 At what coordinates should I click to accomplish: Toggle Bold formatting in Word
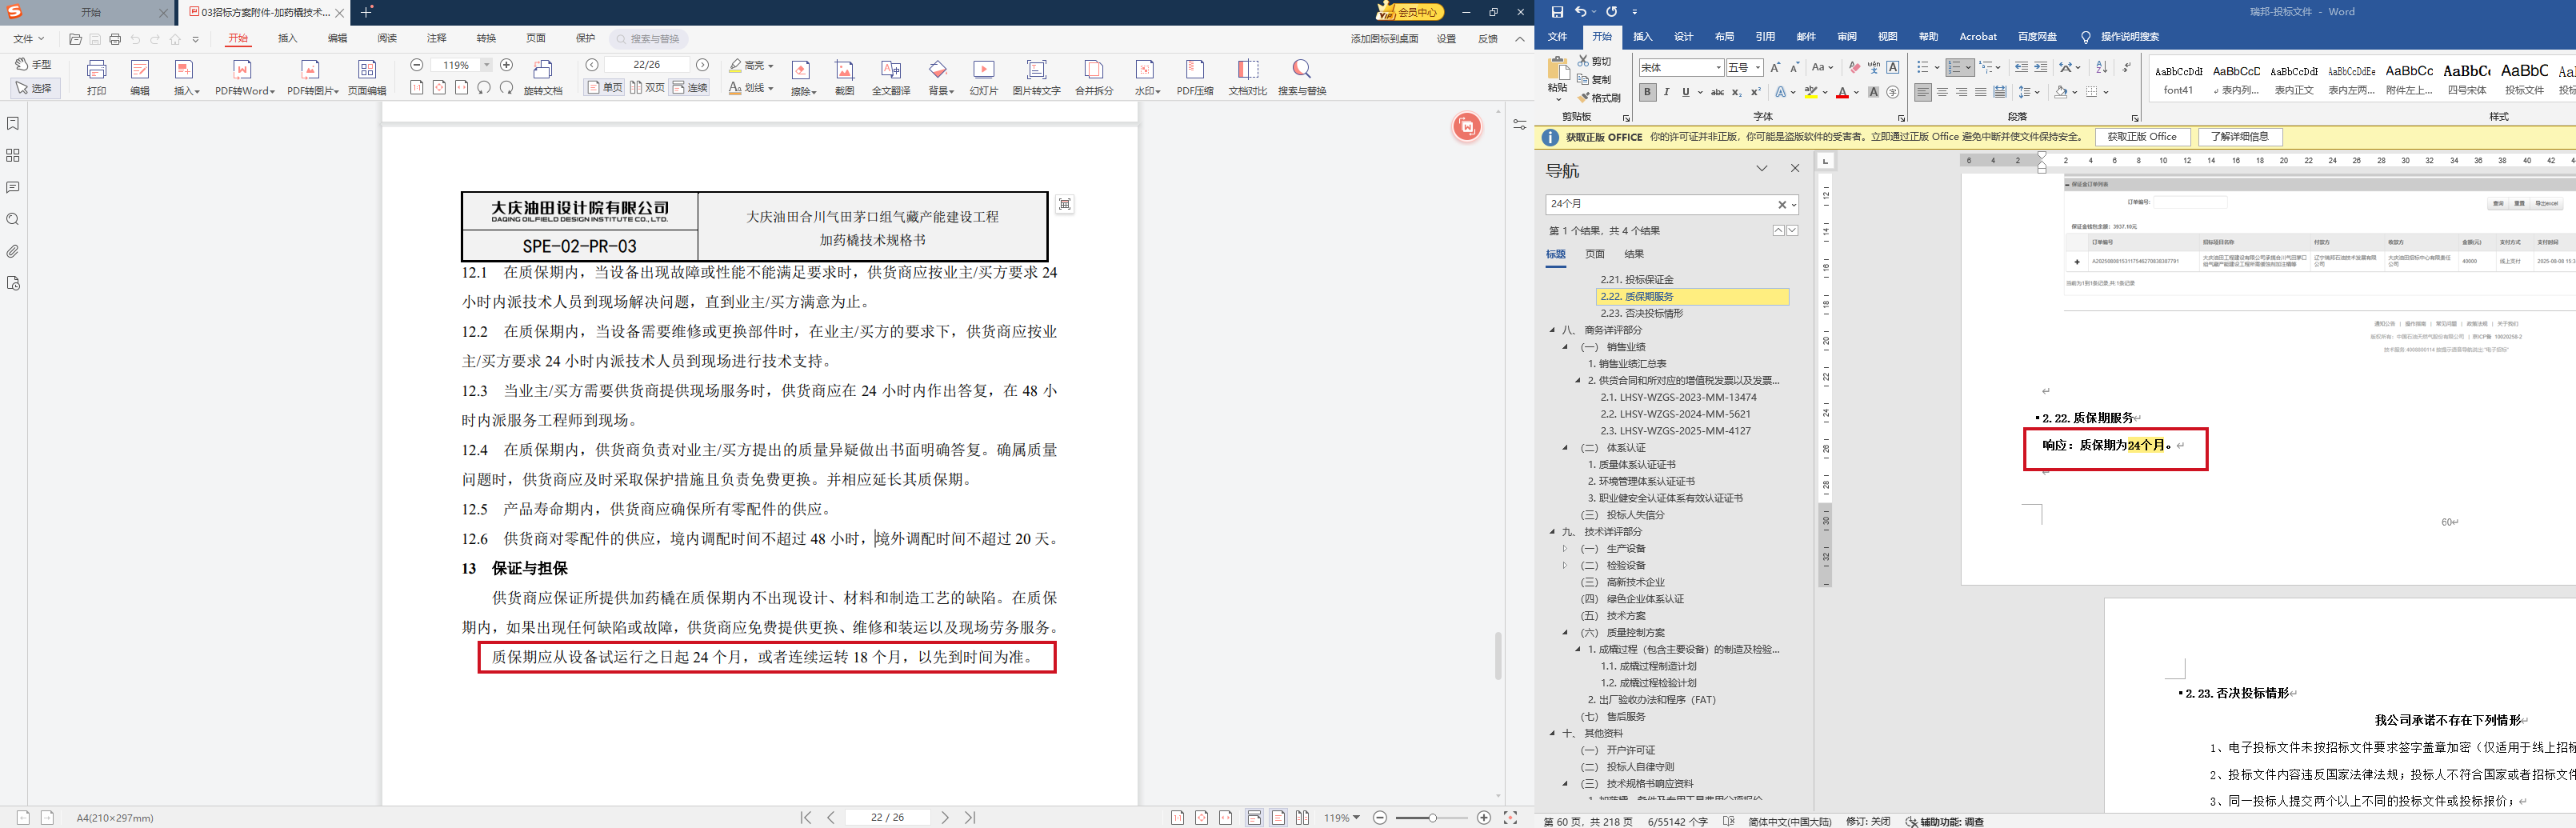coord(1648,93)
